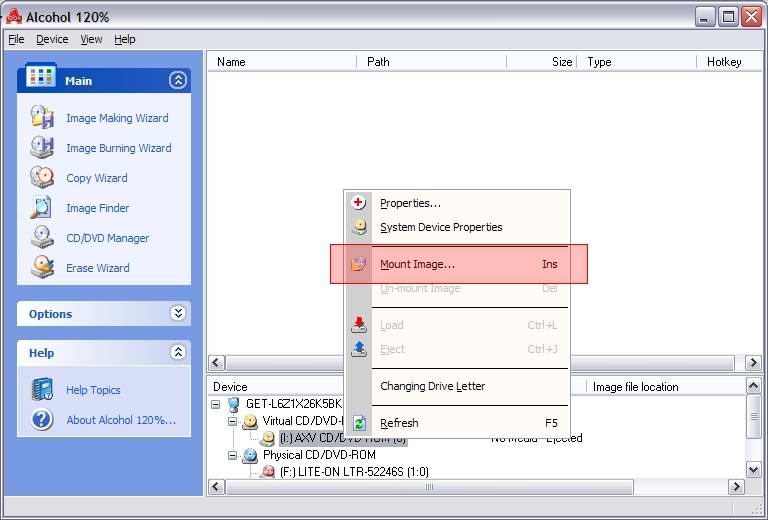Image resolution: width=768 pixels, height=520 pixels.
Task: Select System Device Properties menu entry
Action: (x=459, y=227)
